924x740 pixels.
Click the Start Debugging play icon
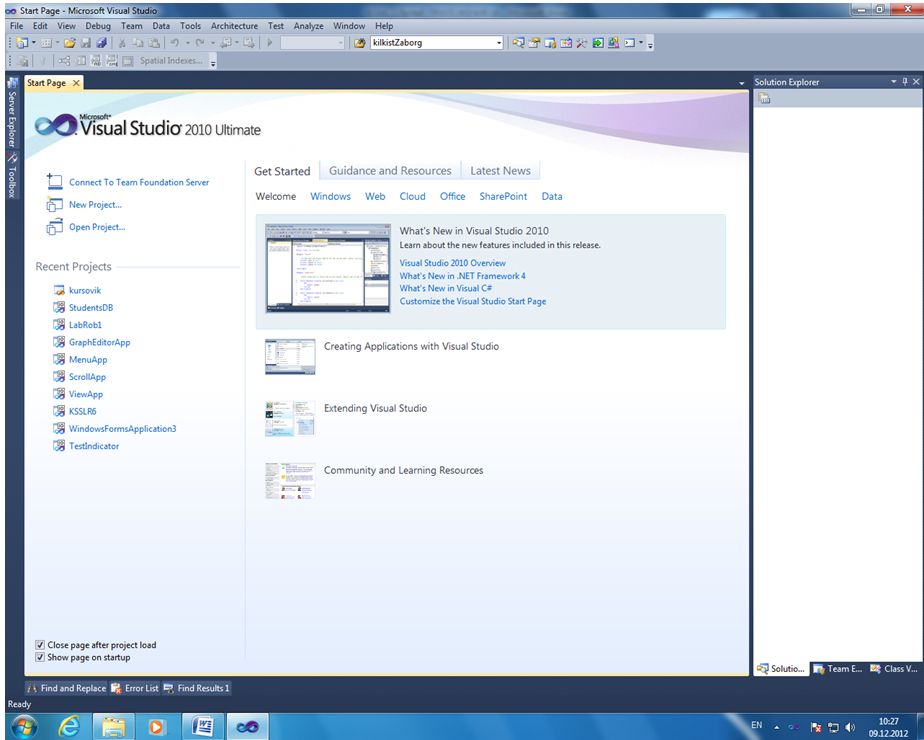coord(270,42)
